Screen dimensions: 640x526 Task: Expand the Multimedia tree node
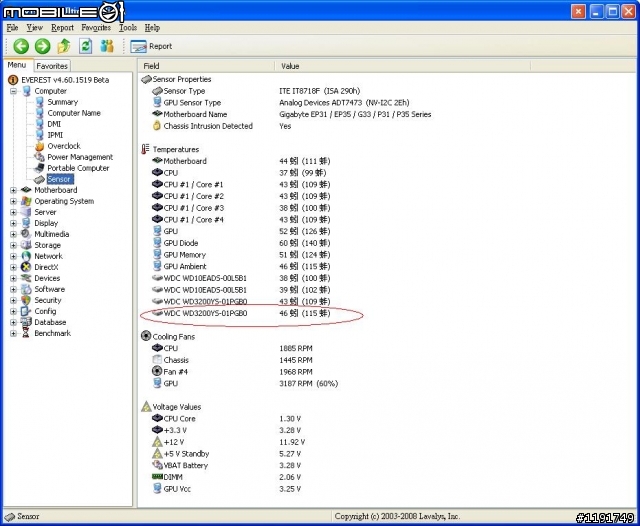click(13, 234)
